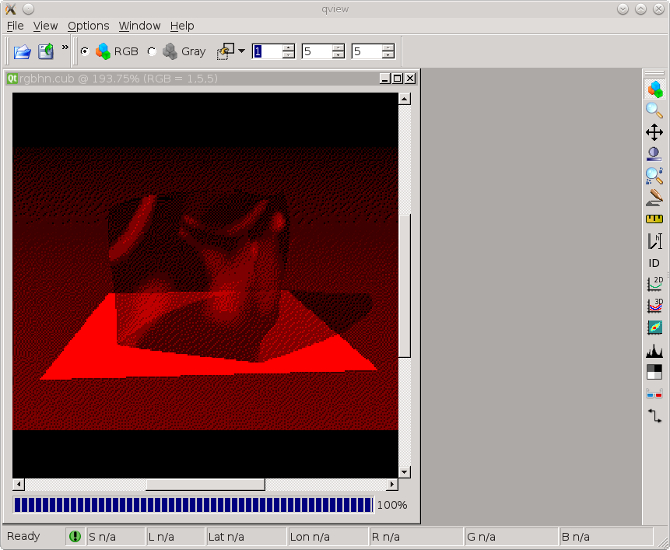
Task: Switch to Gray display mode
Action: click(x=152, y=51)
